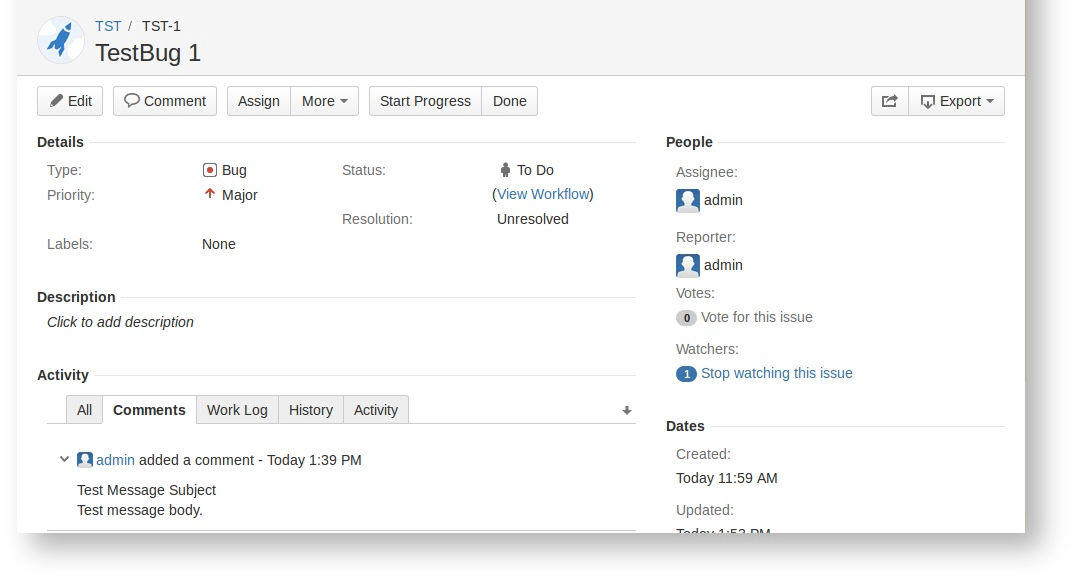The image size is (1074, 581).
Task: Open the Export dropdown
Action: point(957,100)
